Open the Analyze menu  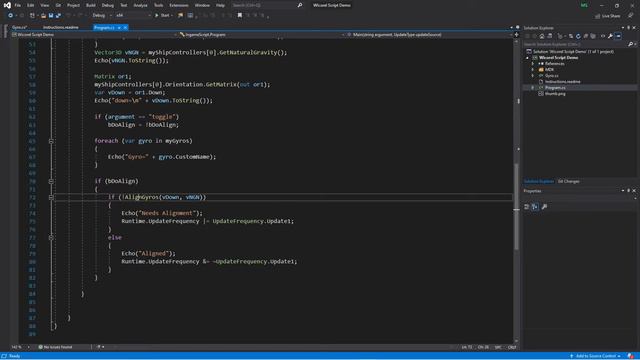tap(140, 5)
